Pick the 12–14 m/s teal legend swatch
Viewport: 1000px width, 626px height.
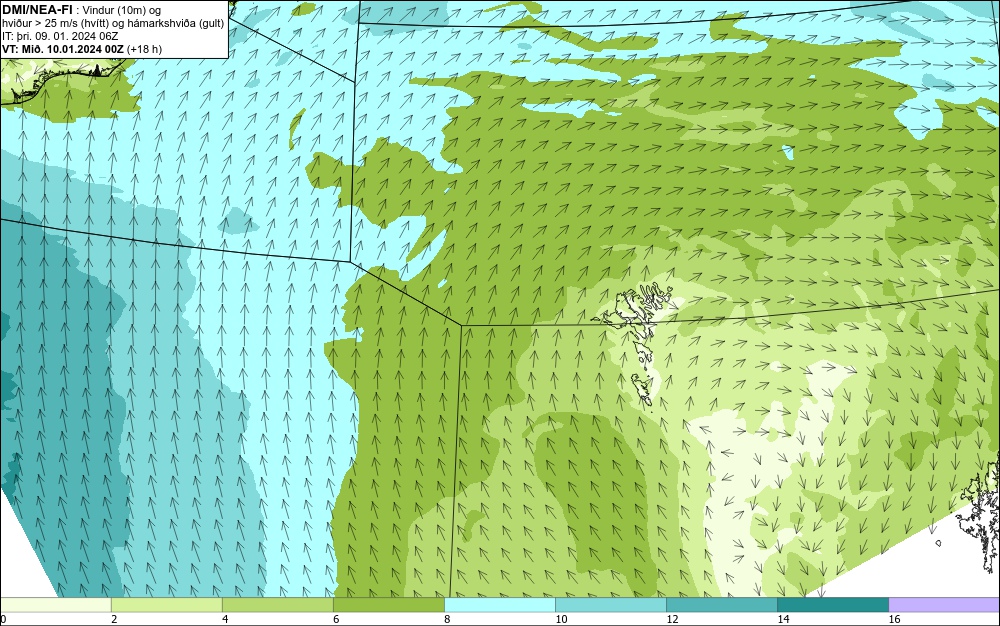(x=721, y=604)
